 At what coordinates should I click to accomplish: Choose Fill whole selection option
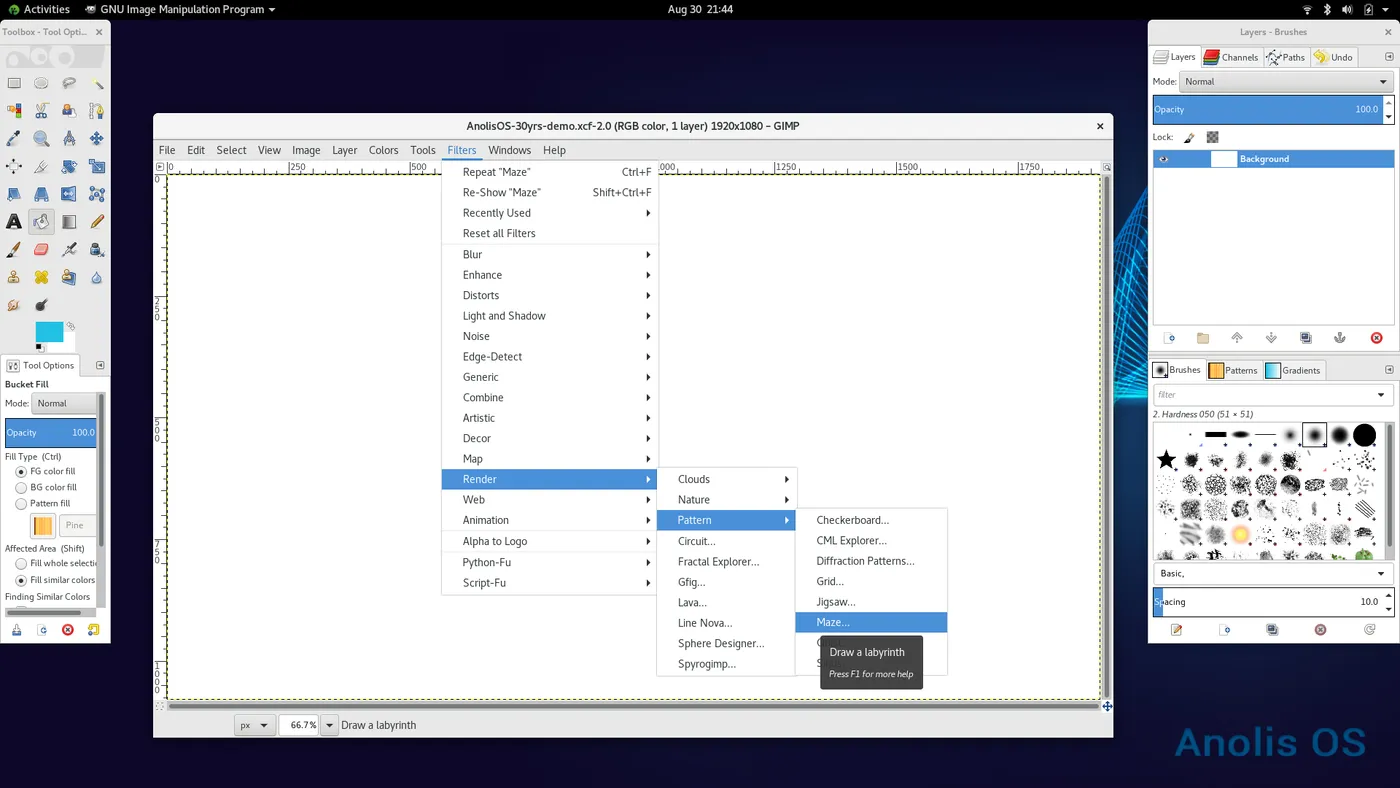21,564
